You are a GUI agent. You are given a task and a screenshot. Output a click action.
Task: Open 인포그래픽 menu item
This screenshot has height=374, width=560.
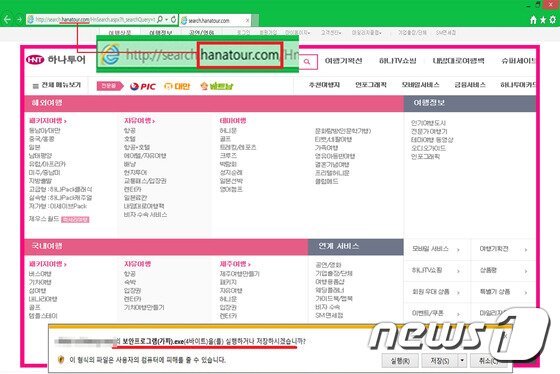[371, 85]
